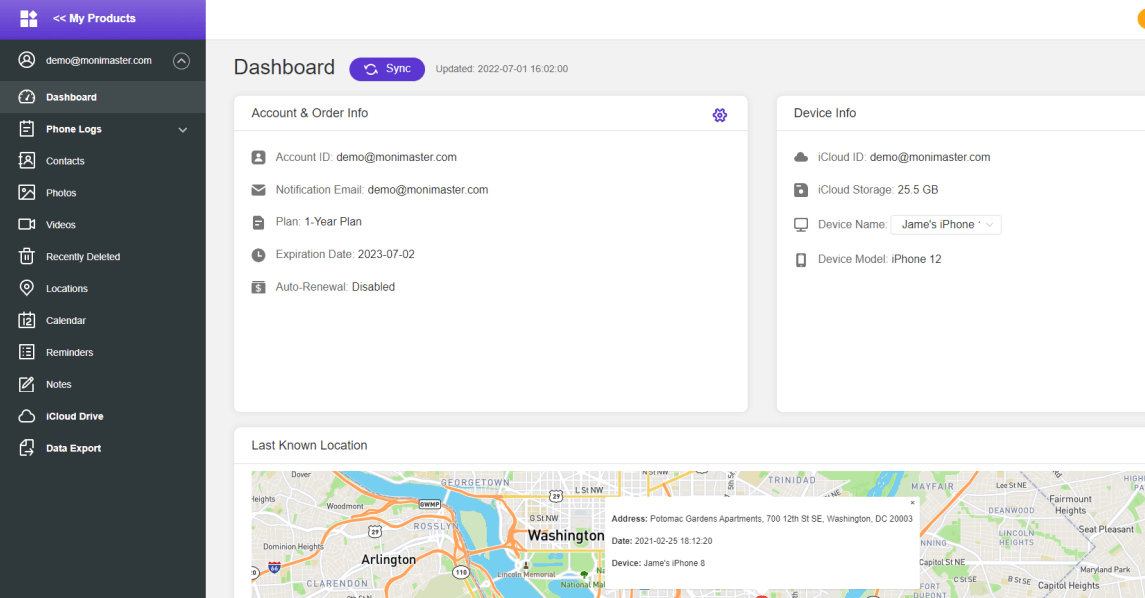Click the Videos camera icon
The image size is (1145, 598).
tap(26, 224)
